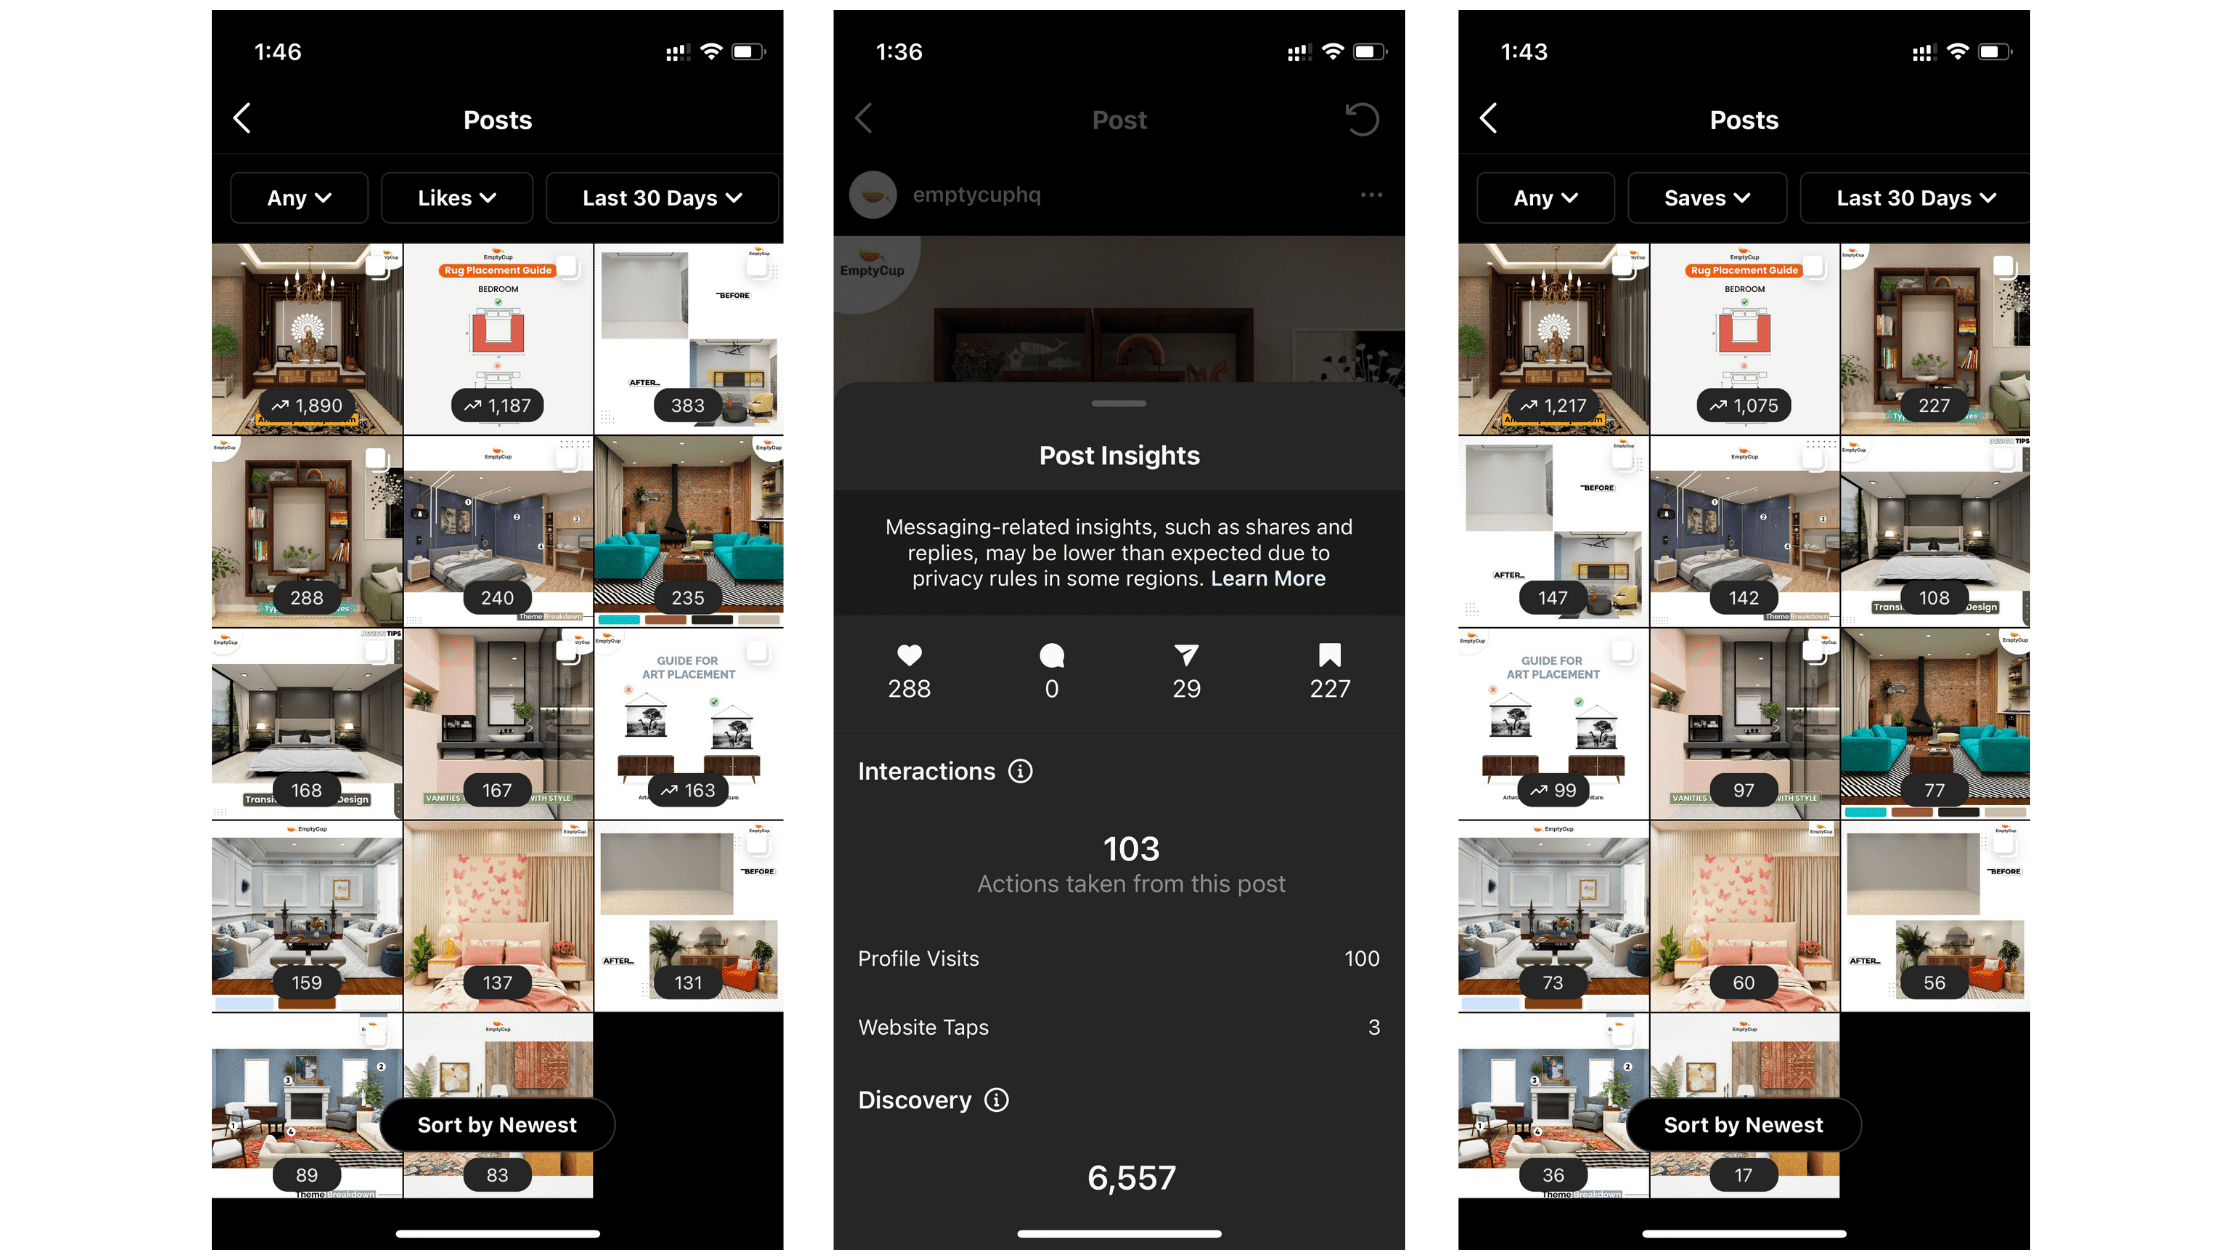This screenshot has height=1260, width=2240.
Task: Click the emptycuphq profile username link
Action: pos(977,194)
